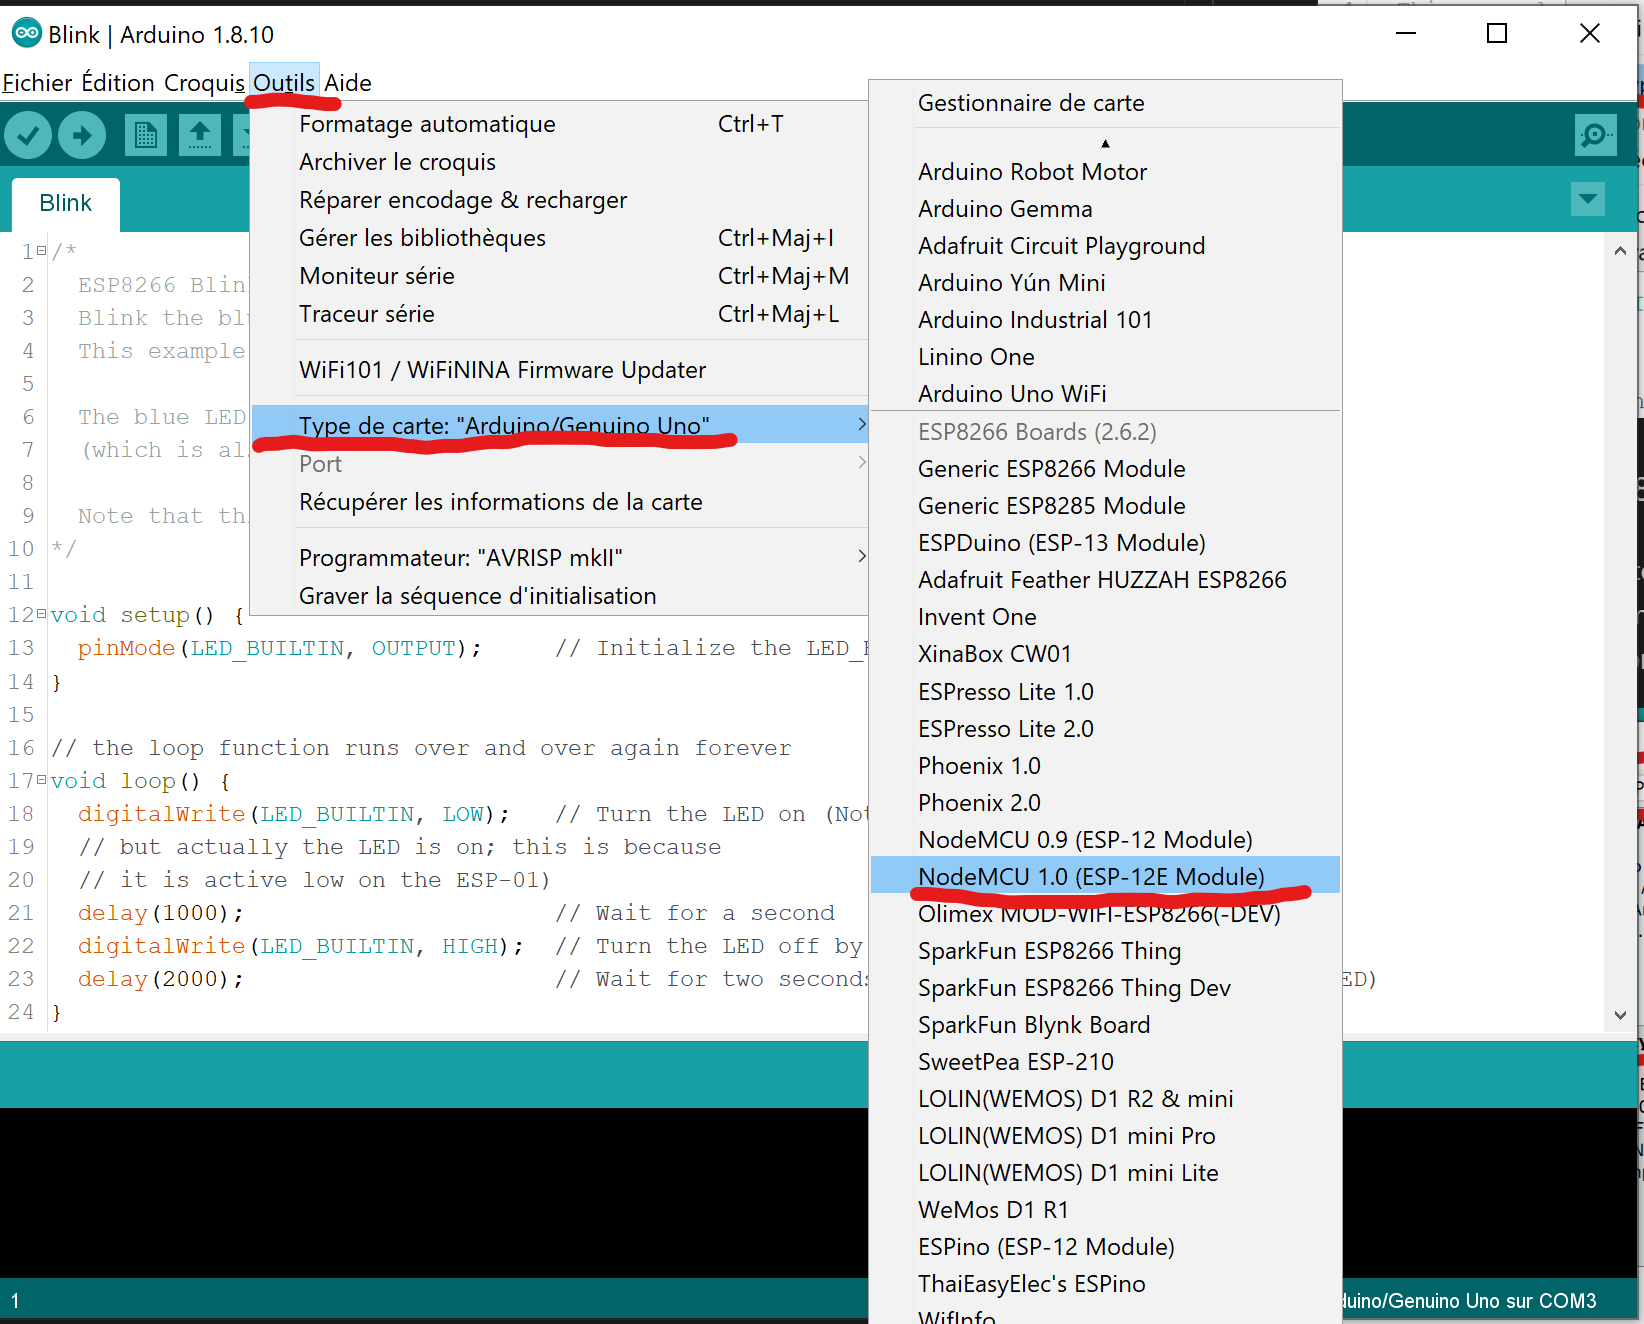Open the Croquis menu
The height and width of the screenshot is (1324, 1644).
coord(204,83)
